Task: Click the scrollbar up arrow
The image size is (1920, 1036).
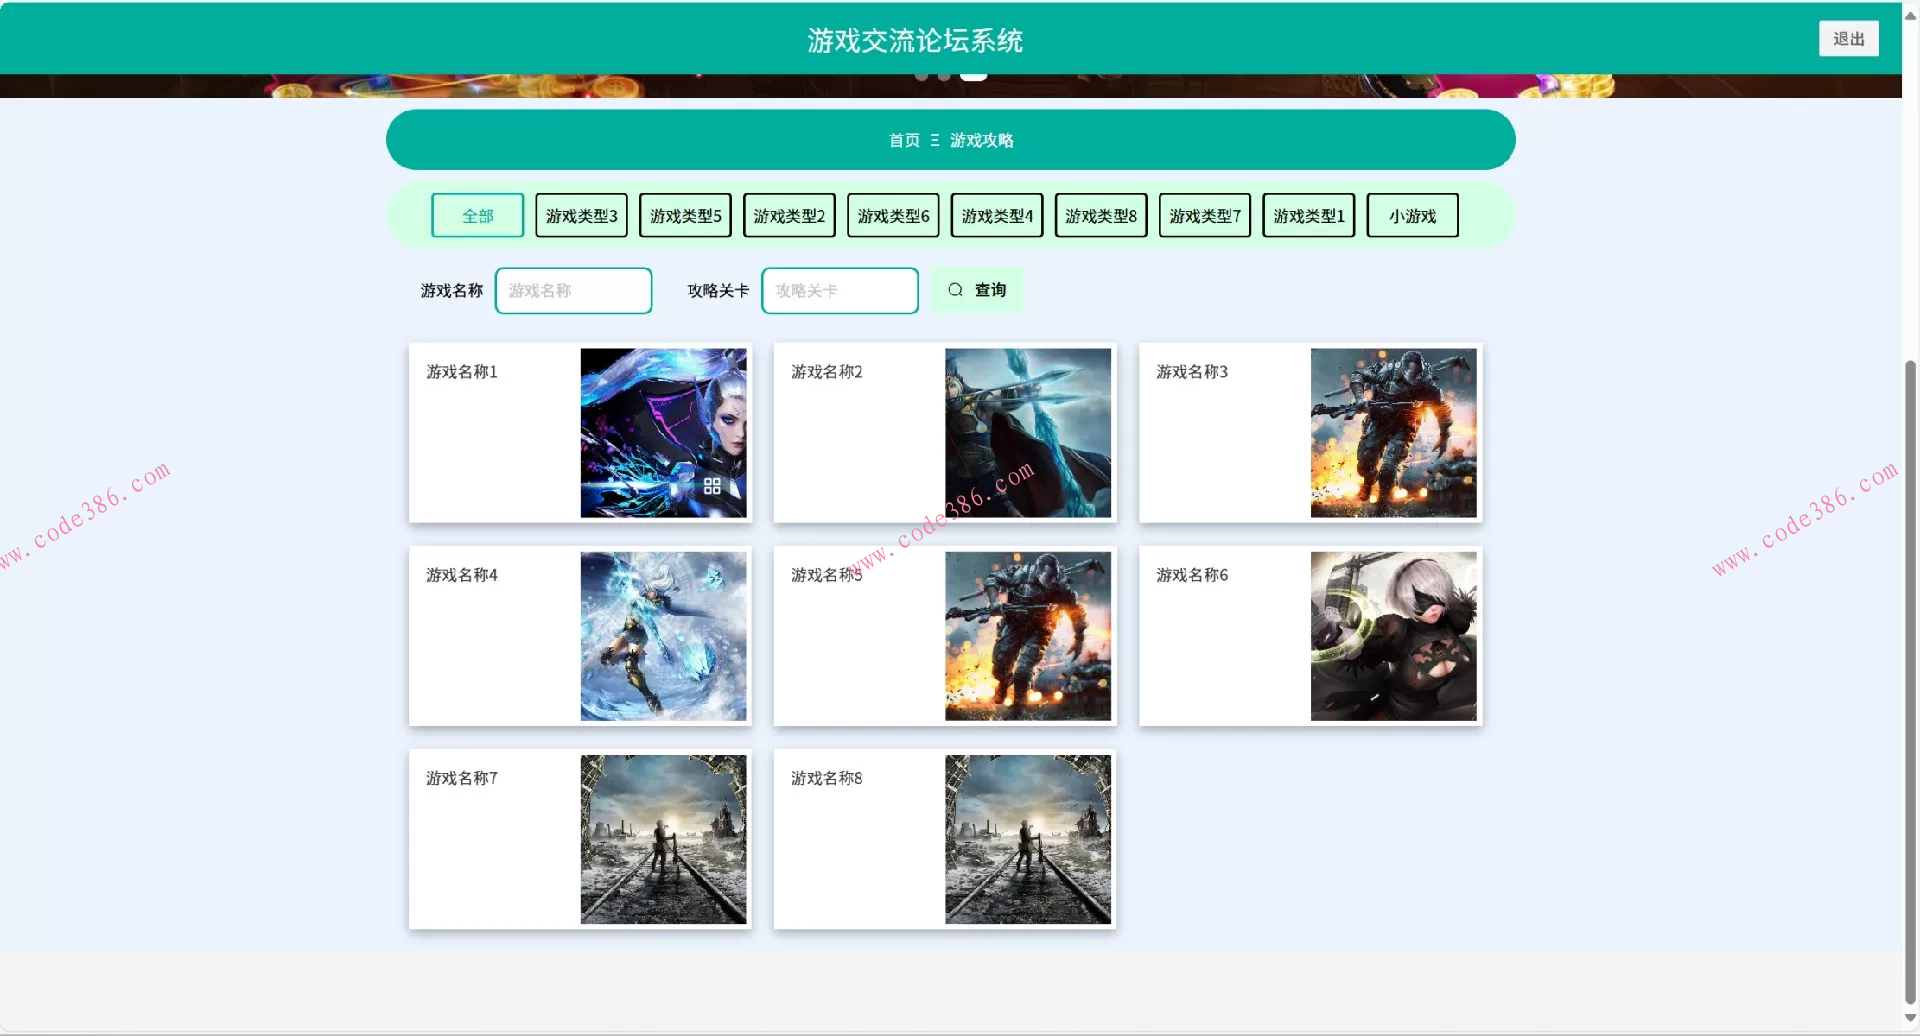Action: click(x=1910, y=14)
